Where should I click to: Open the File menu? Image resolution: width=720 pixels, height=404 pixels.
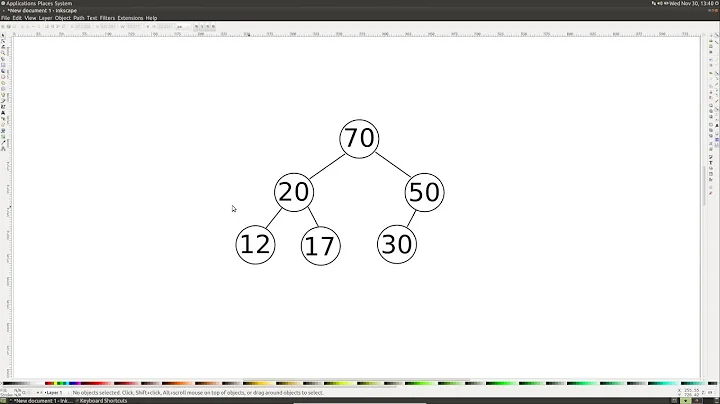coord(6,18)
